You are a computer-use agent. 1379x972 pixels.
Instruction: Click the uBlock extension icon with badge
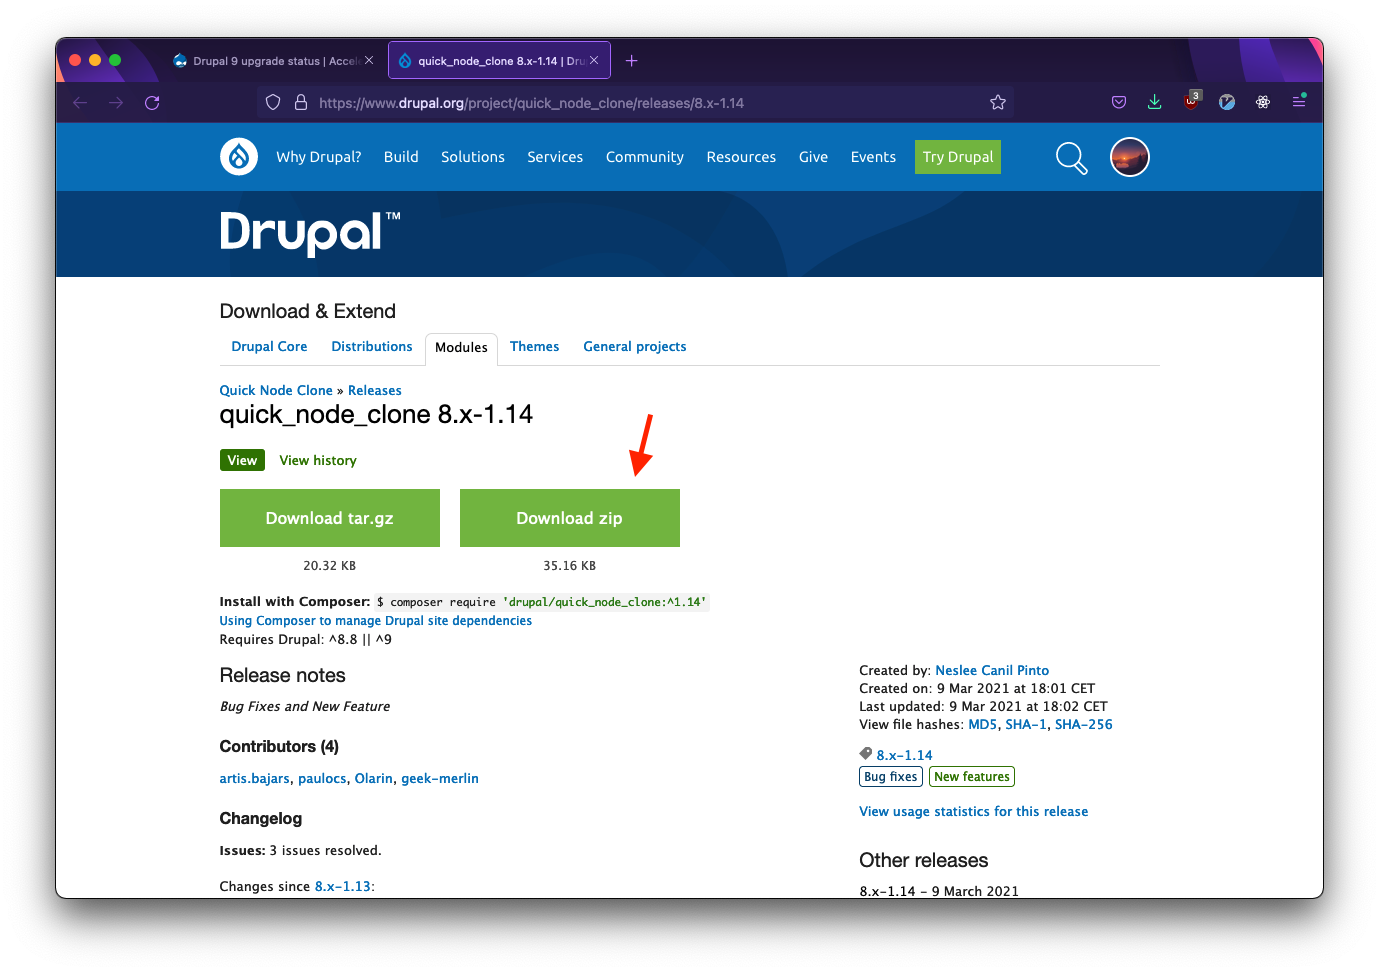click(1191, 101)
